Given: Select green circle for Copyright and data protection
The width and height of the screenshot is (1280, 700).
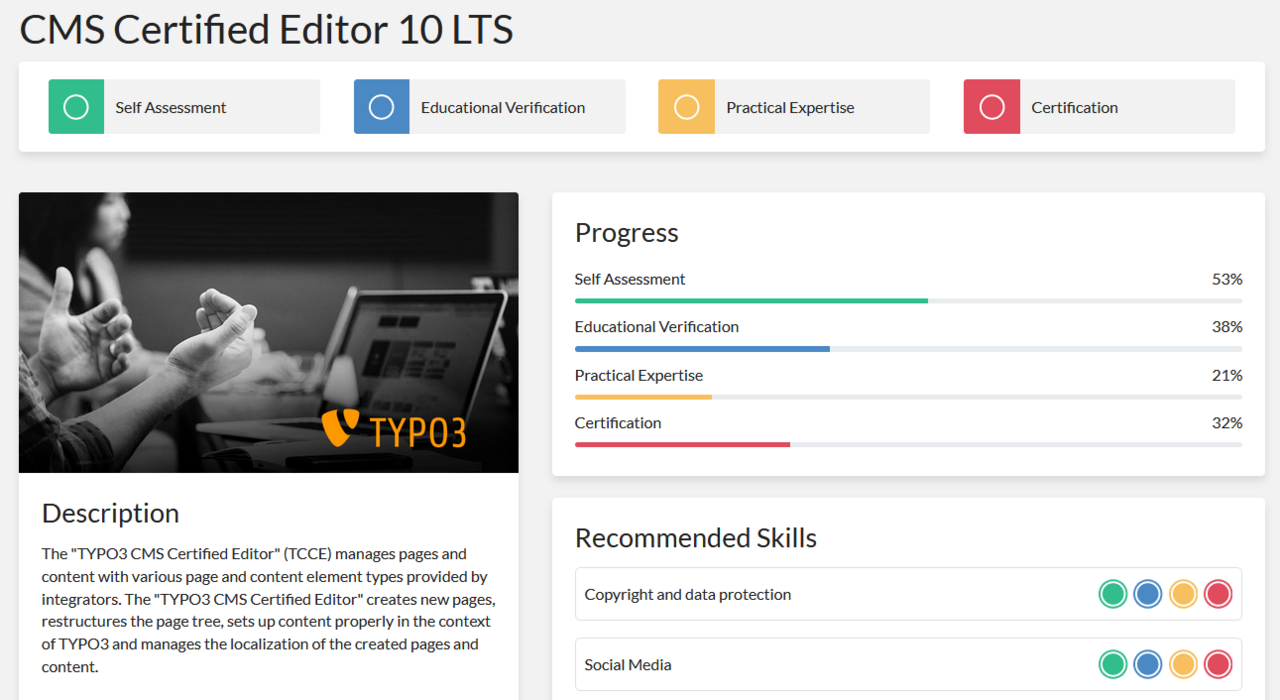Looking at the screenshot, I should 1113,594.
